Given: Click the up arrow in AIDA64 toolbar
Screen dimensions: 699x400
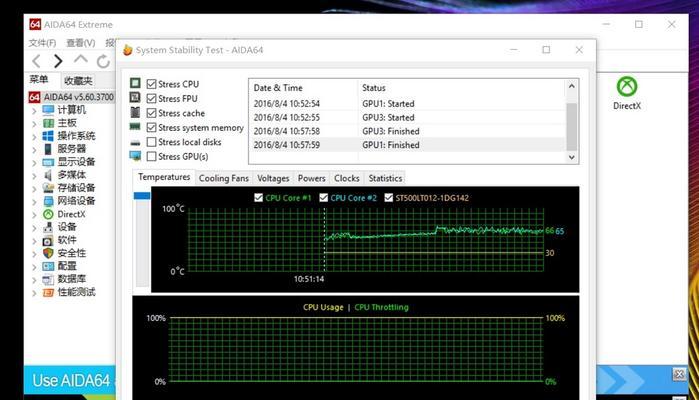Looking at the screenshot, I should tap(81, 61).
